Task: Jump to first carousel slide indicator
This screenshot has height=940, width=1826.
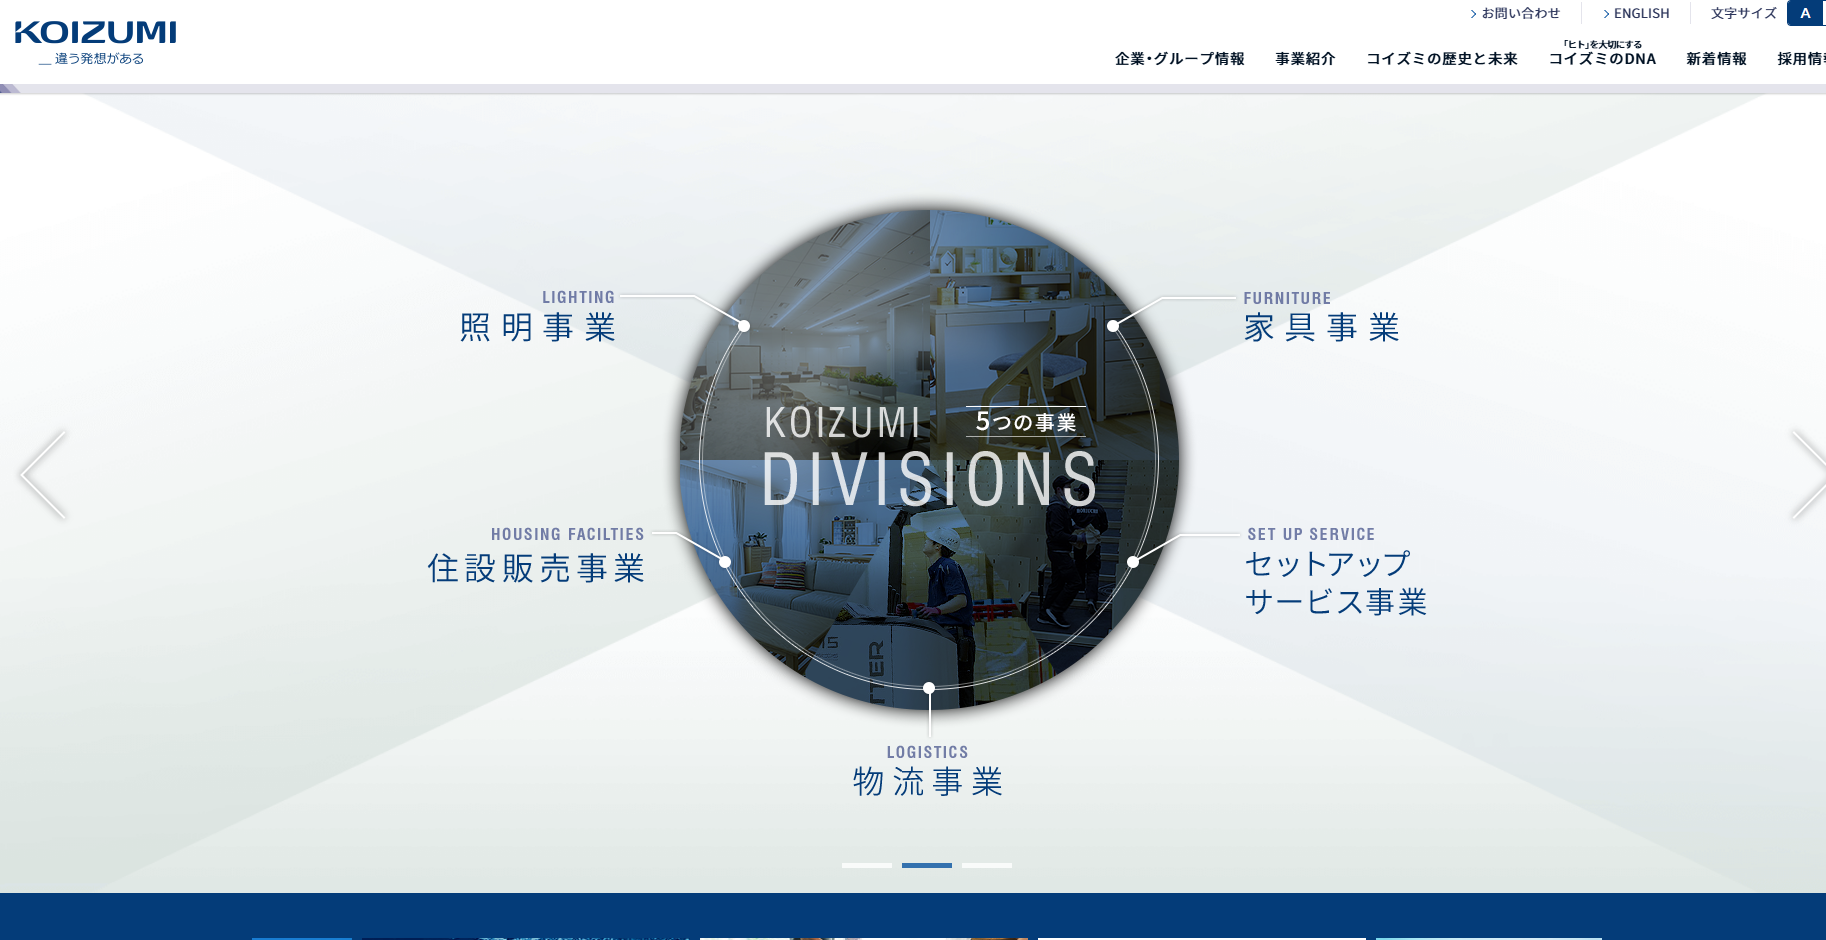Action: (867, 865)
